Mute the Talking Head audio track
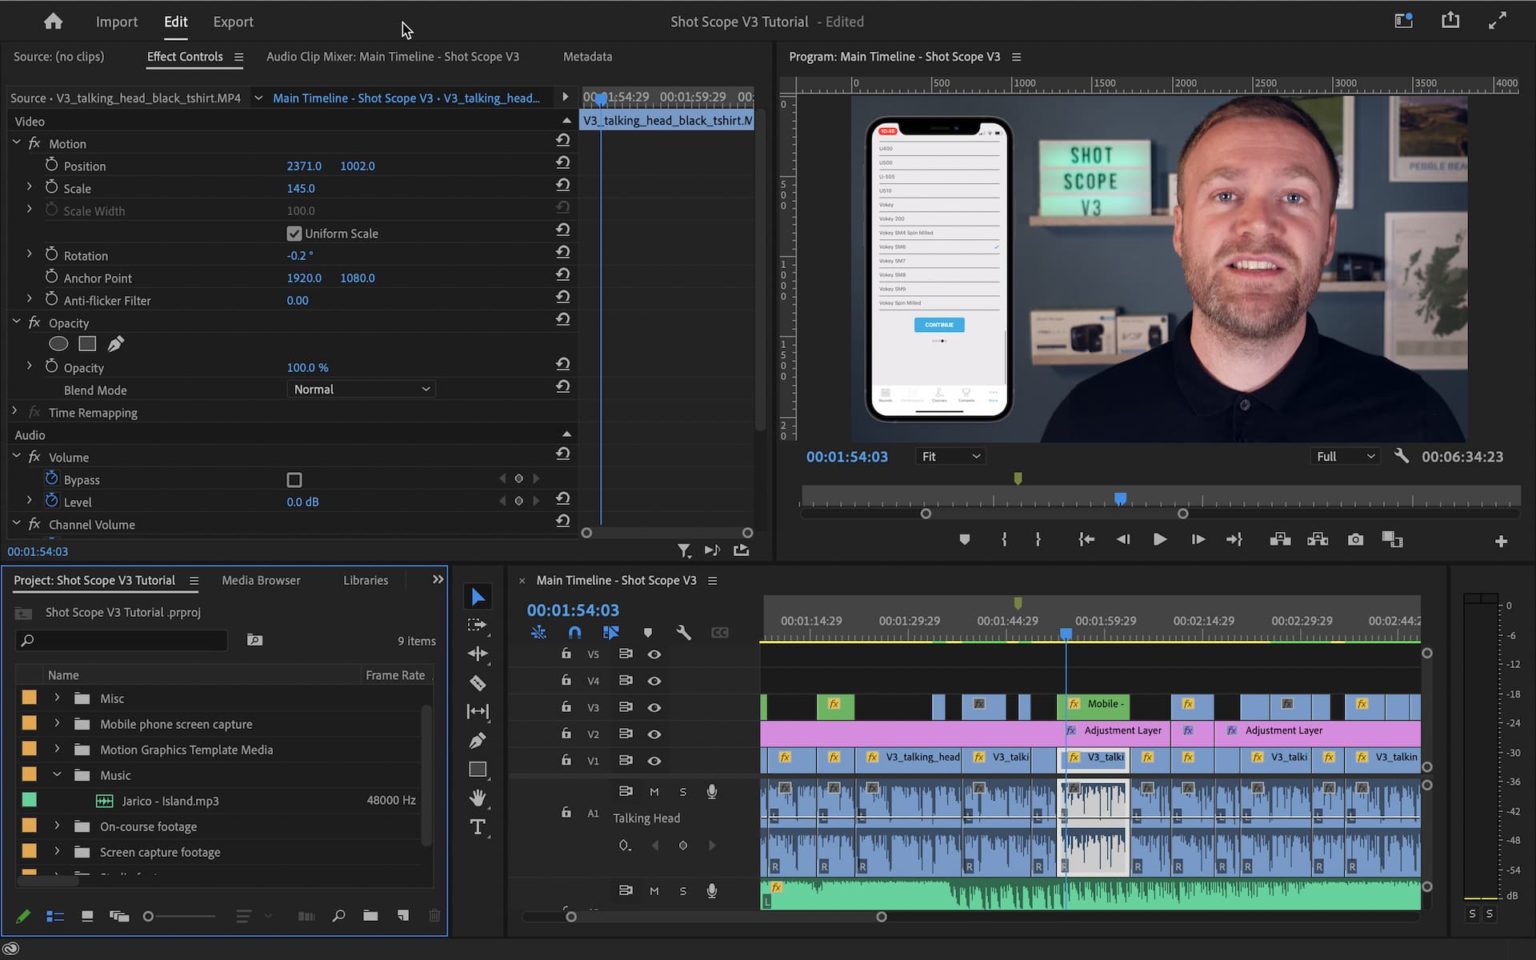 pos(654,791)
